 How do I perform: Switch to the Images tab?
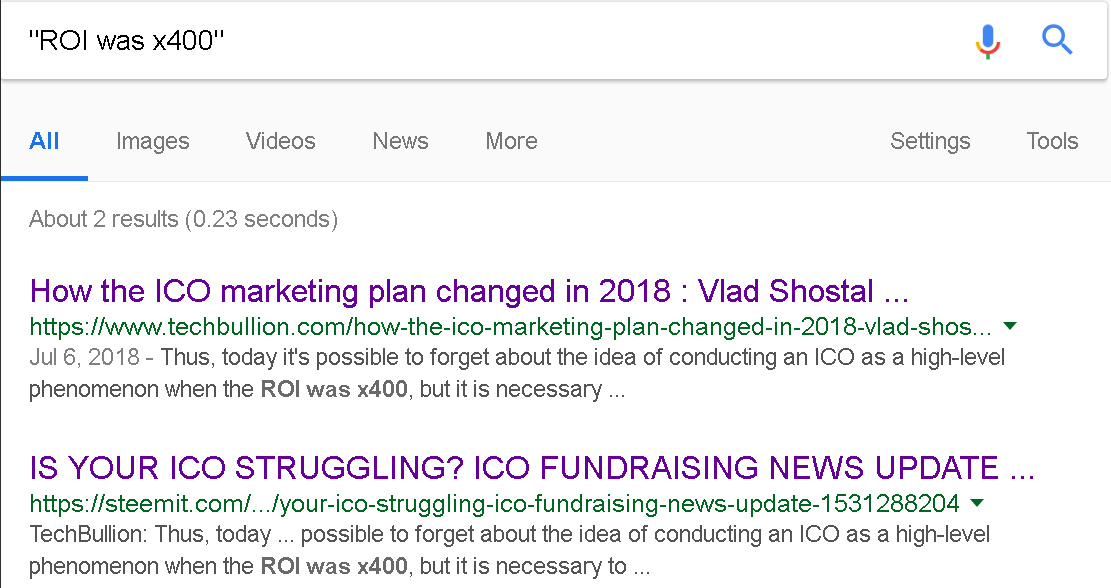click(152, 141)
